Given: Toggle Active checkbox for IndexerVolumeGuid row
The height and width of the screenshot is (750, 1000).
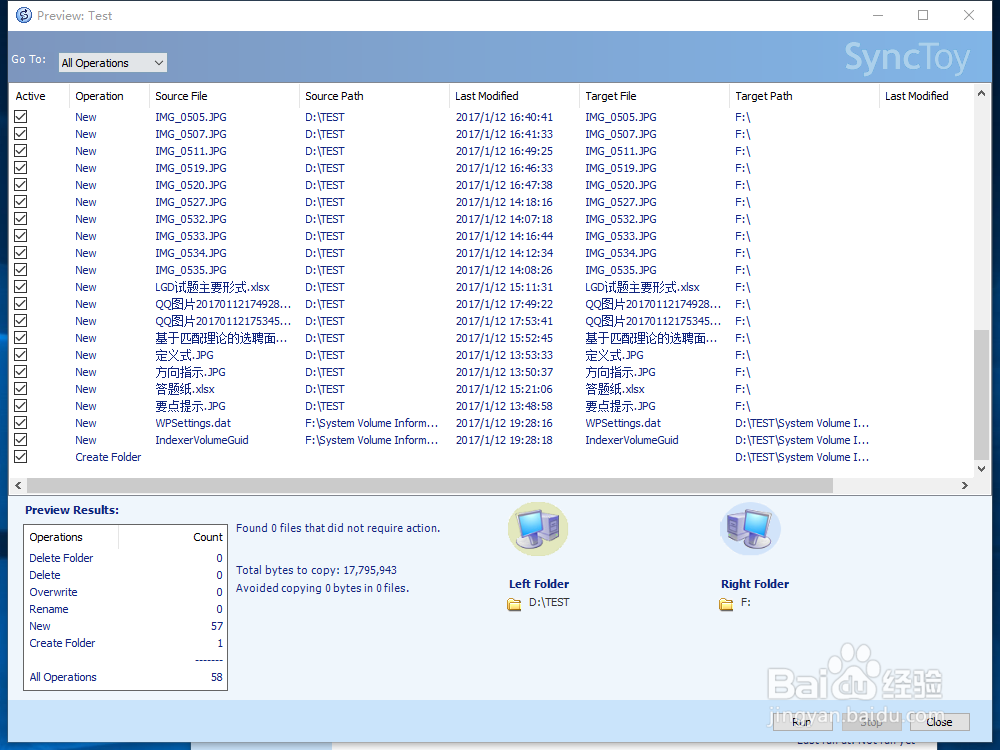Looking at the screenshot, I should (x=20, y=439).
